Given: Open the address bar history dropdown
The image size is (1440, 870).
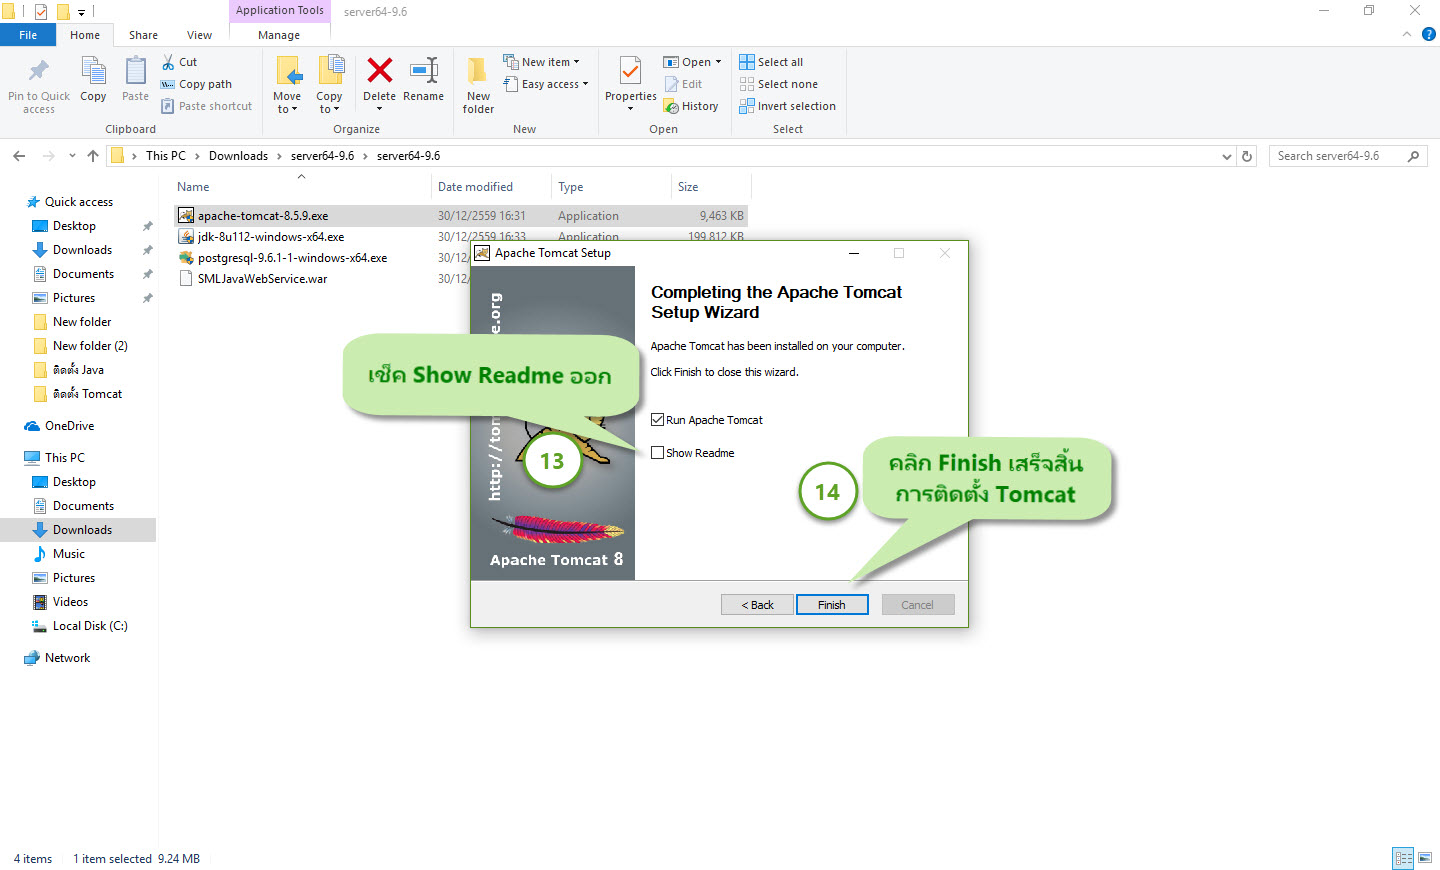Looking at the screenshot, I should 1227,156.
